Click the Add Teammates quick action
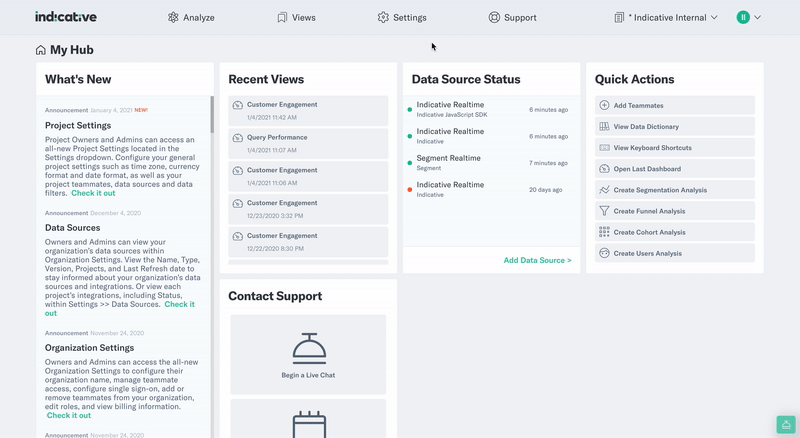Viewport: 800px width, 438px height. click(x=674, y=105)
